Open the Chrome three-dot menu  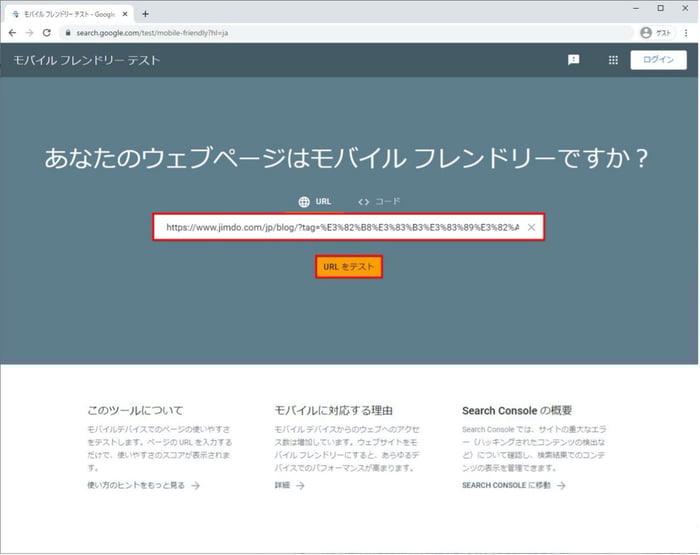point(686,33)
